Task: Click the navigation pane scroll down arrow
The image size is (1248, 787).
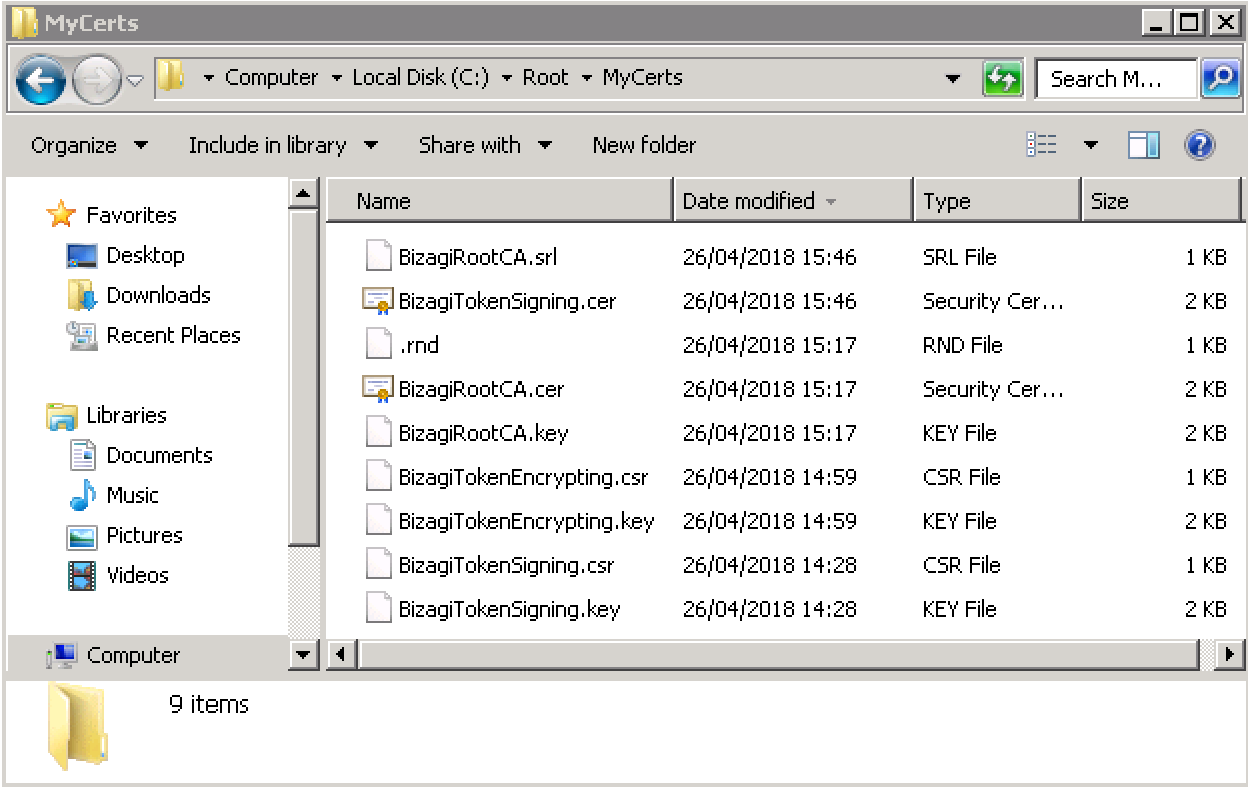Action: click(303, 655)
